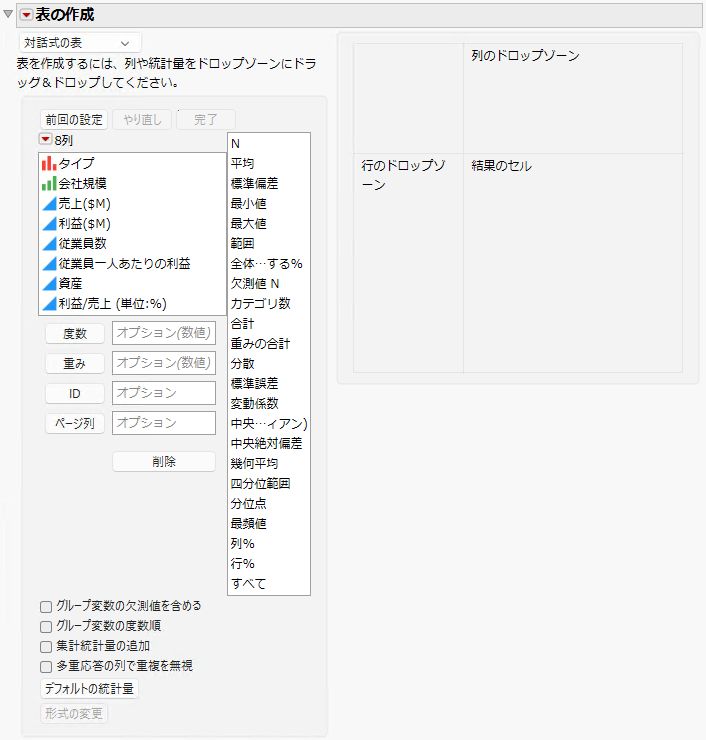Select the 分散 statistic
The image size is (706, 740).
click(243, 363)
